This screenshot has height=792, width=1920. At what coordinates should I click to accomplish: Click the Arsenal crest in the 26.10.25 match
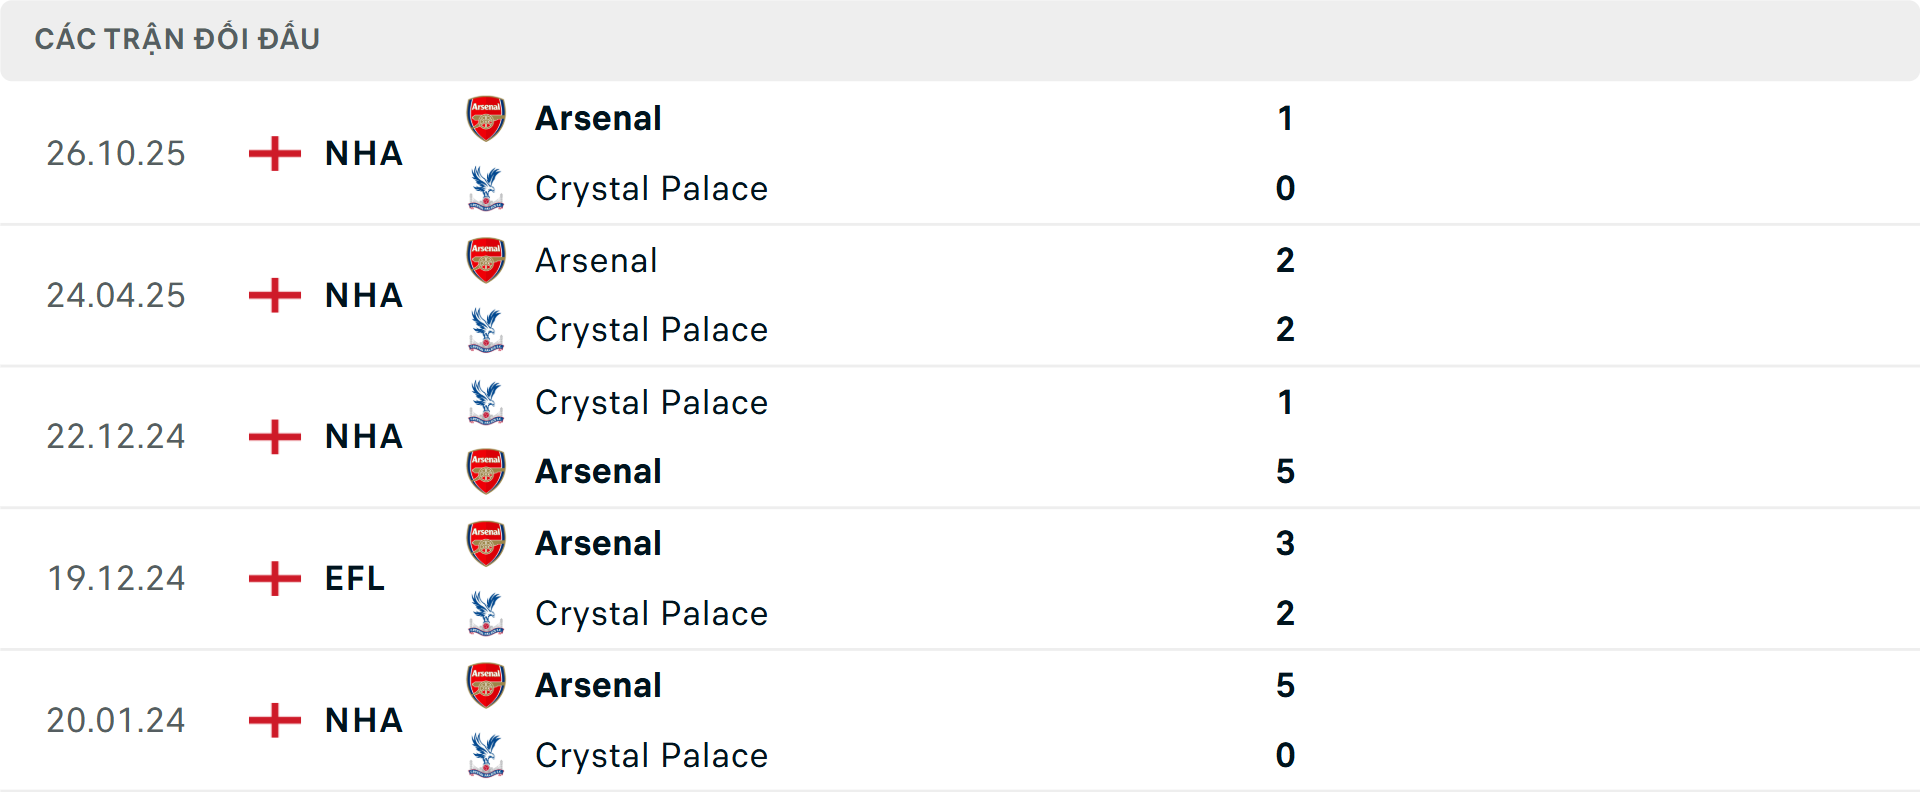tap(486, 117)
